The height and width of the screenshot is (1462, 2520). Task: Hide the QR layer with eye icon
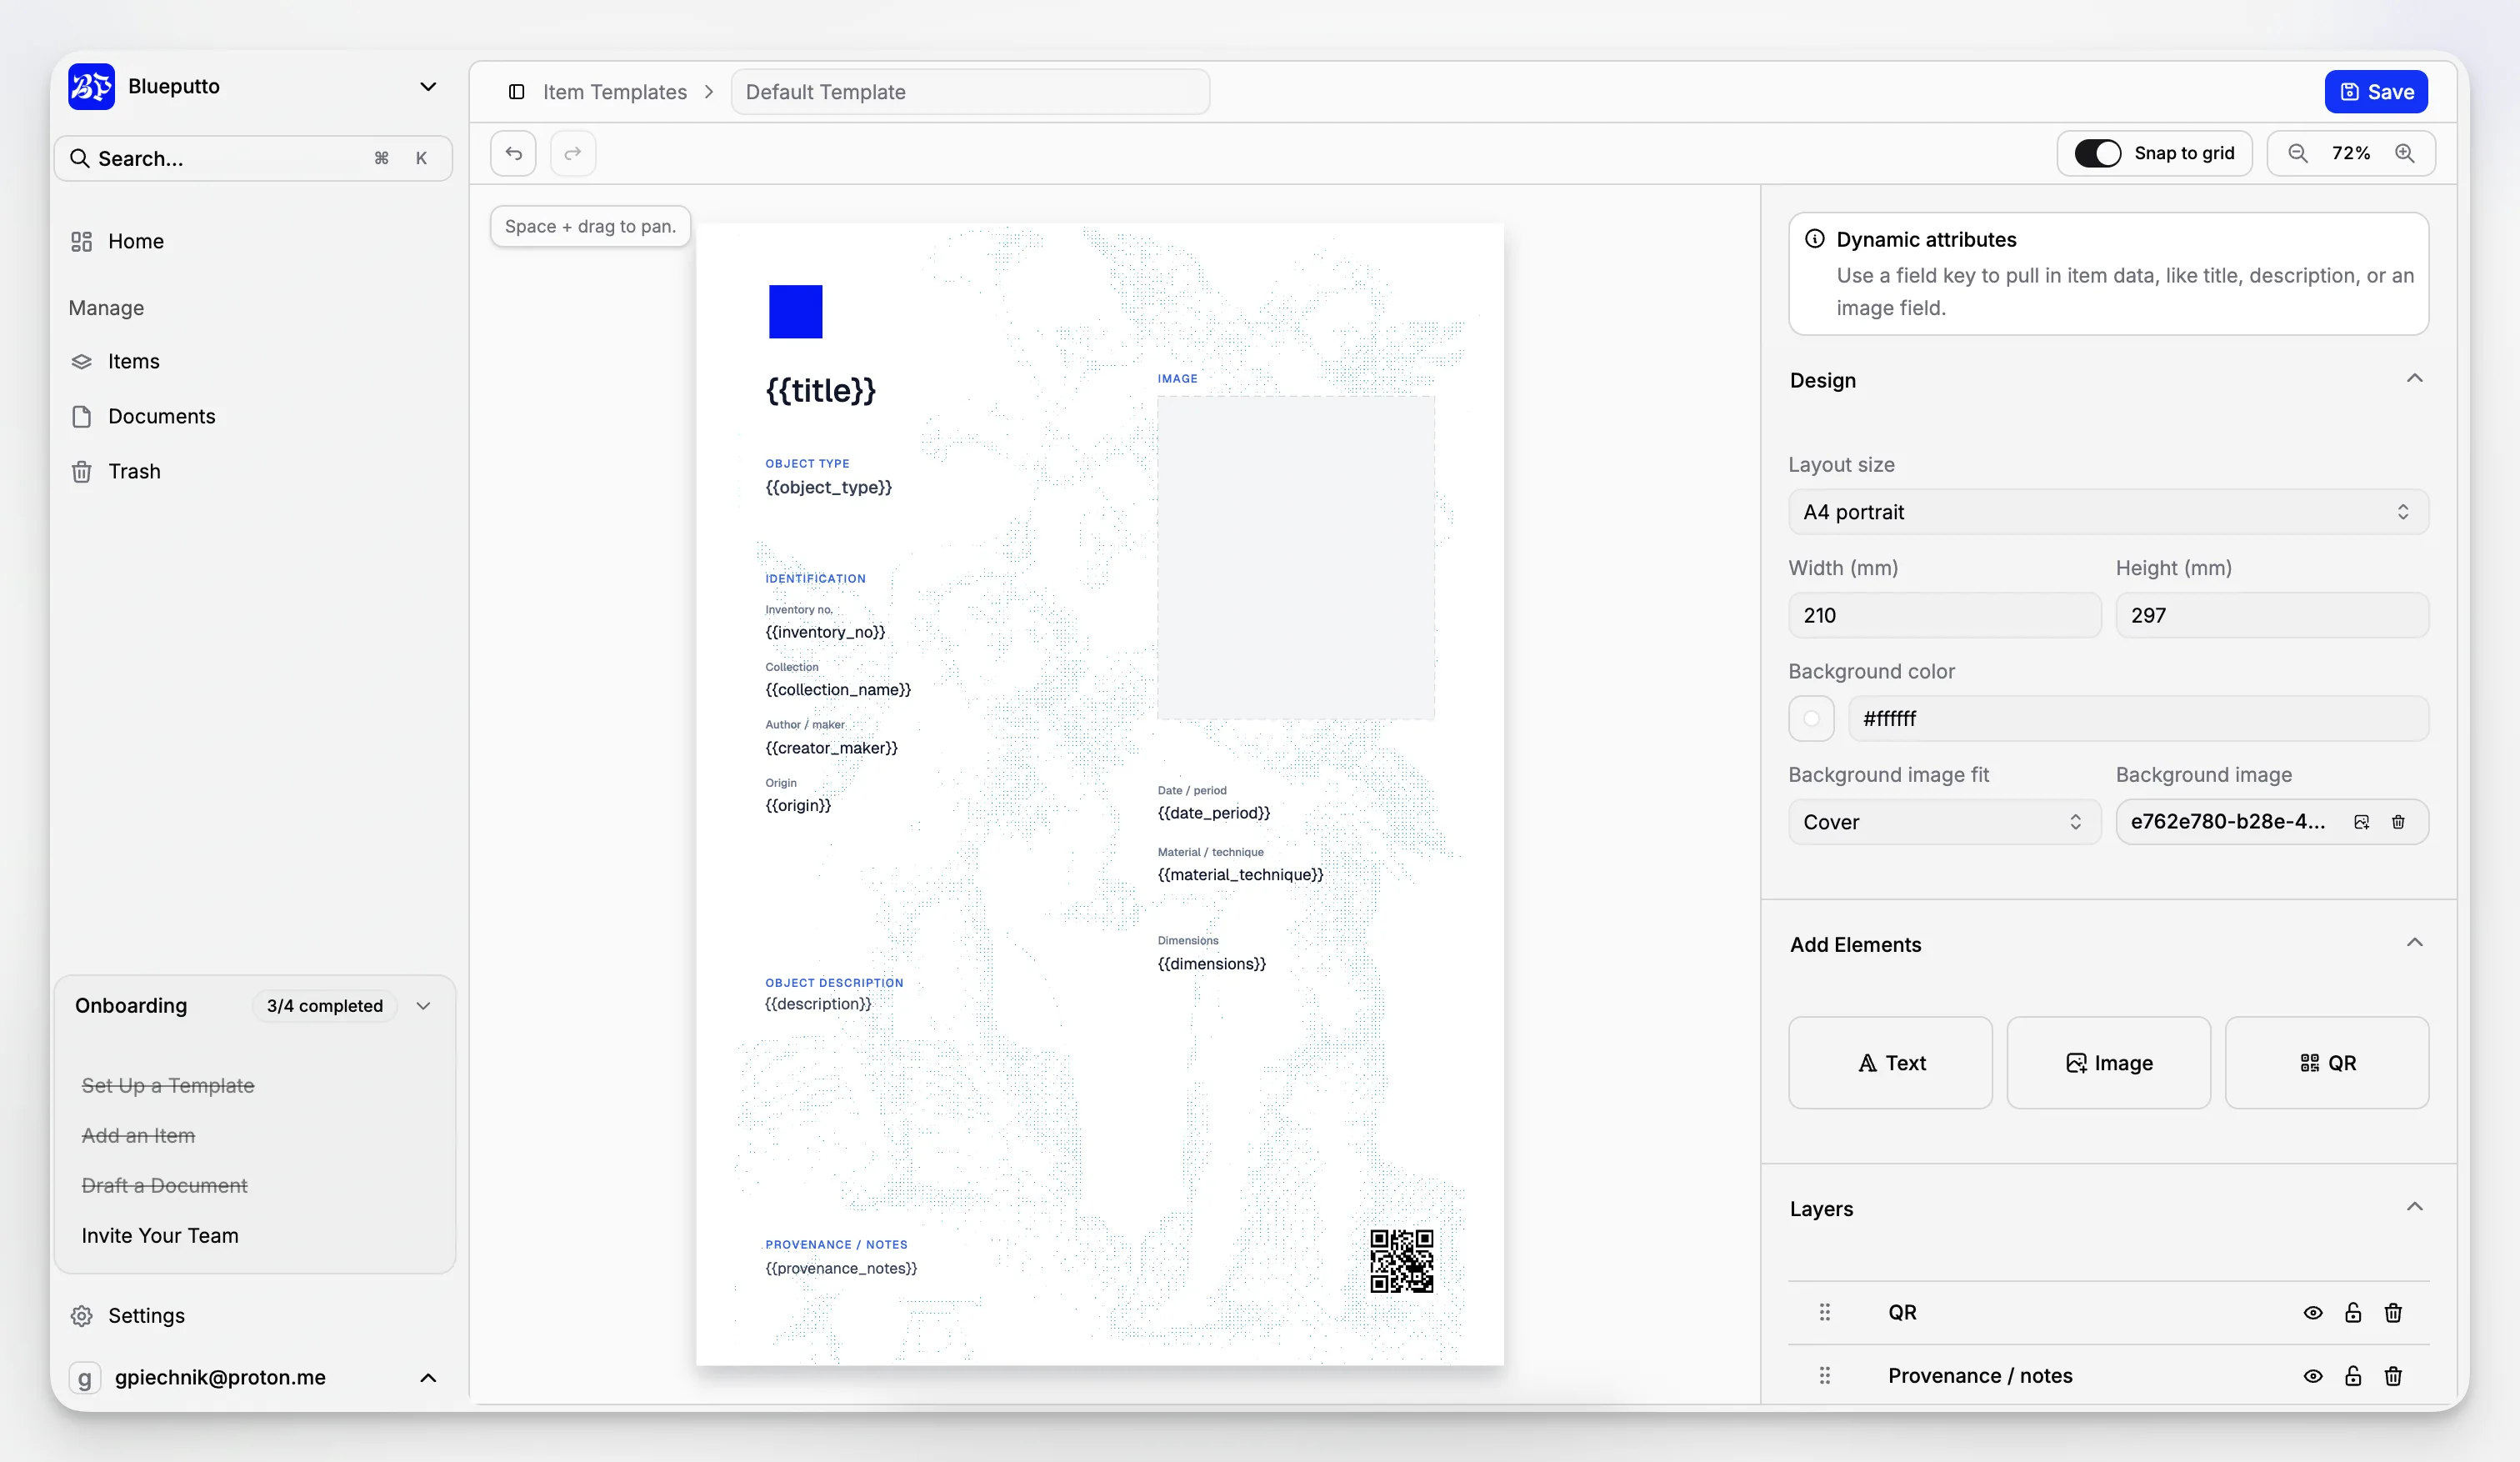[2312, 1312]
